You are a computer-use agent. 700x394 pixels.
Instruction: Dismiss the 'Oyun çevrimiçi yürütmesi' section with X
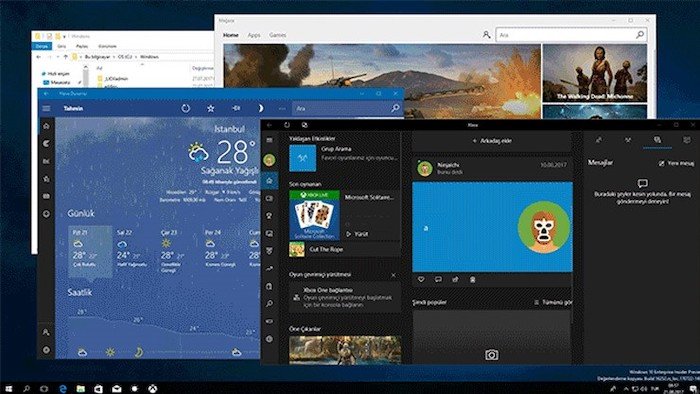point(393,275)
